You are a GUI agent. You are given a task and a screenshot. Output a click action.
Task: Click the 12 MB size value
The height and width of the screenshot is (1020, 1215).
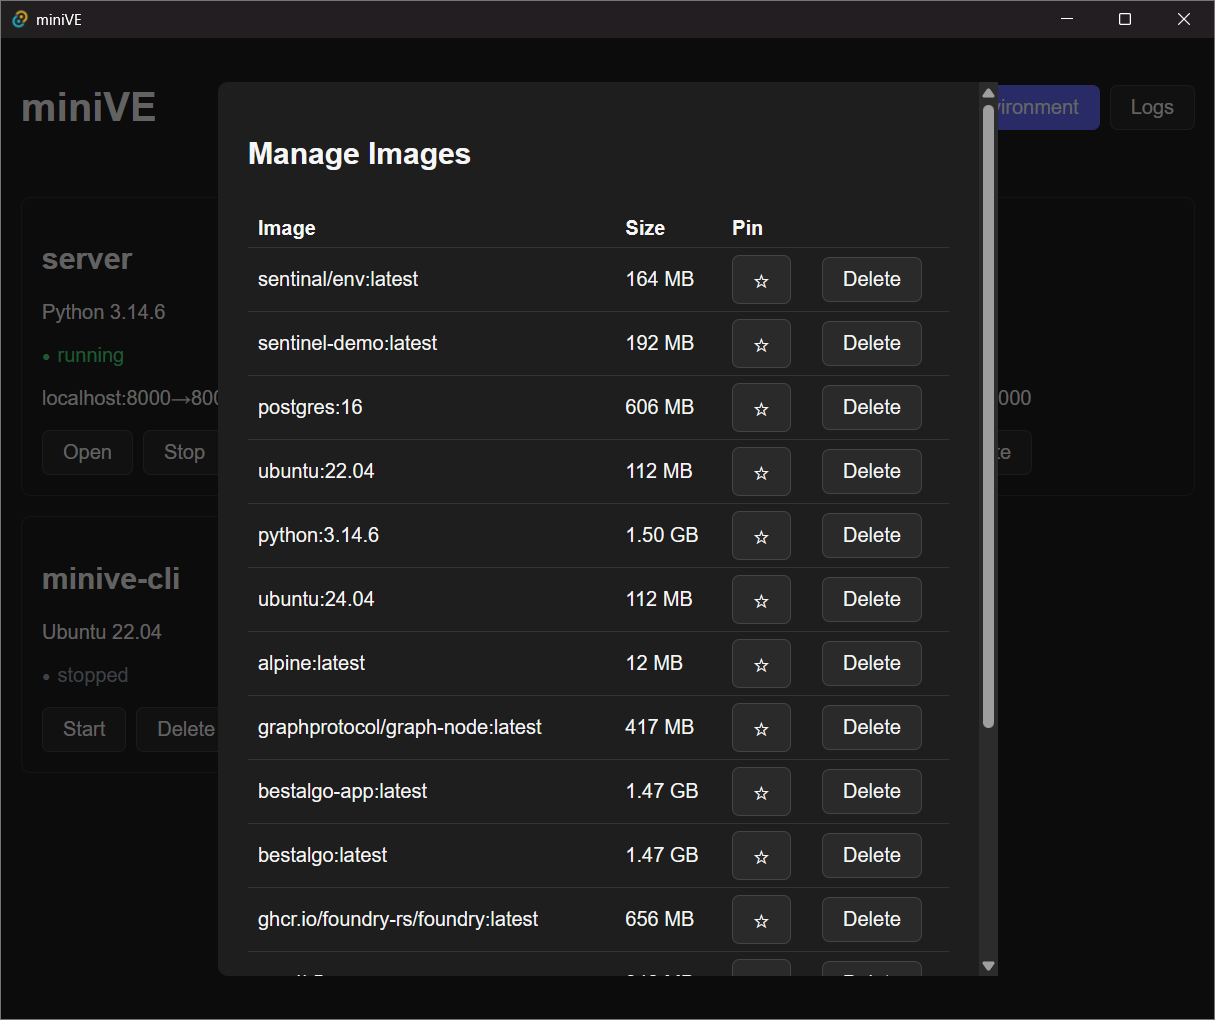coord(654,663)
